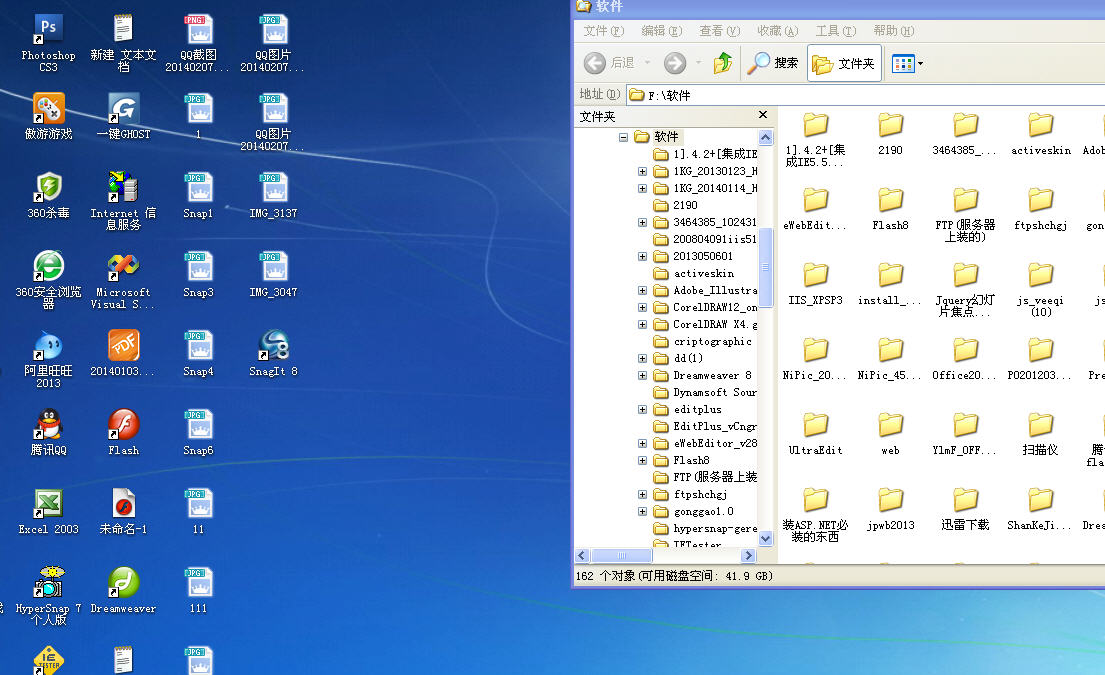The height and width of the screenshot is (675, 1105).
Task: Click the 搜索 search button
Action: coord(774,63)
